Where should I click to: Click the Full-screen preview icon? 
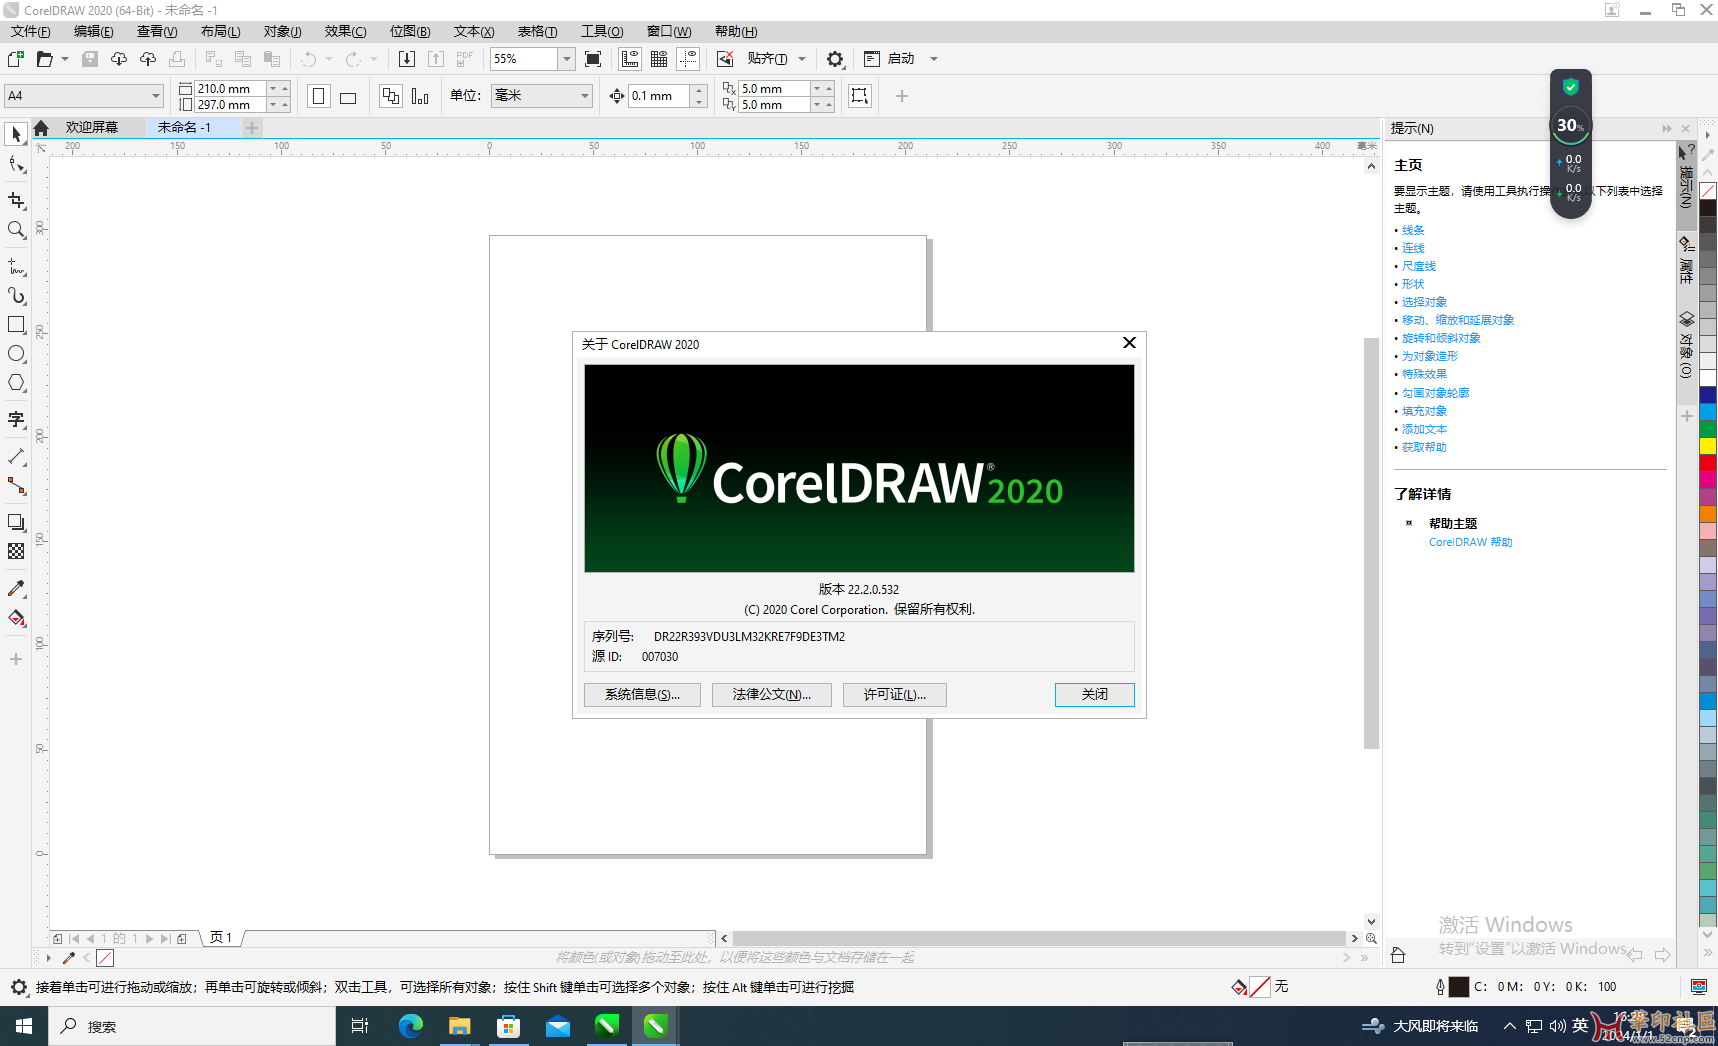(x=593, y=59)
